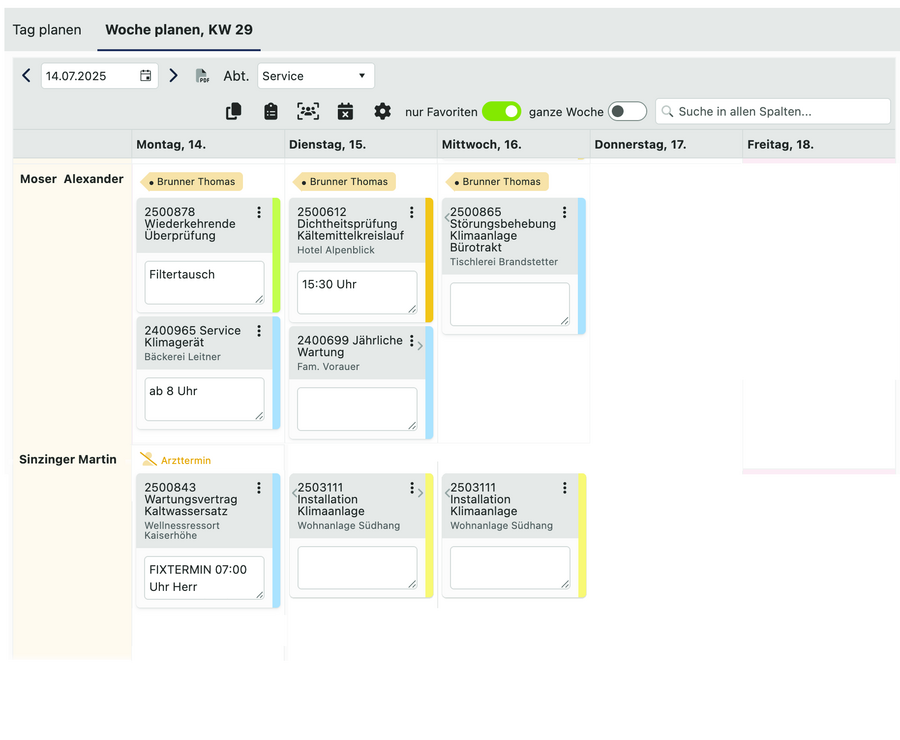The width and height of the screenshot is (900, 740).
Task: Open the kebab menu on order 2500865
Action: pos(564,212)
